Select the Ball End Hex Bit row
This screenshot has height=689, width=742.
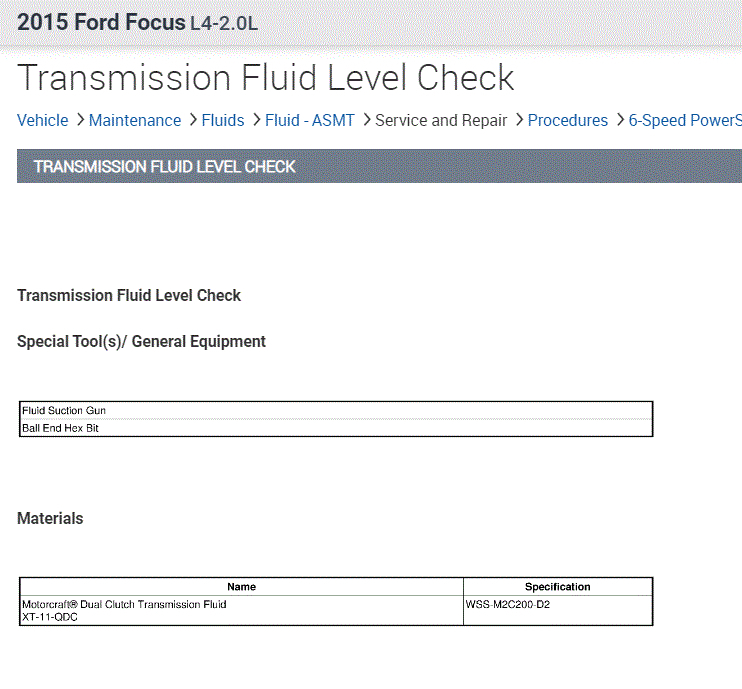[336, 428]
